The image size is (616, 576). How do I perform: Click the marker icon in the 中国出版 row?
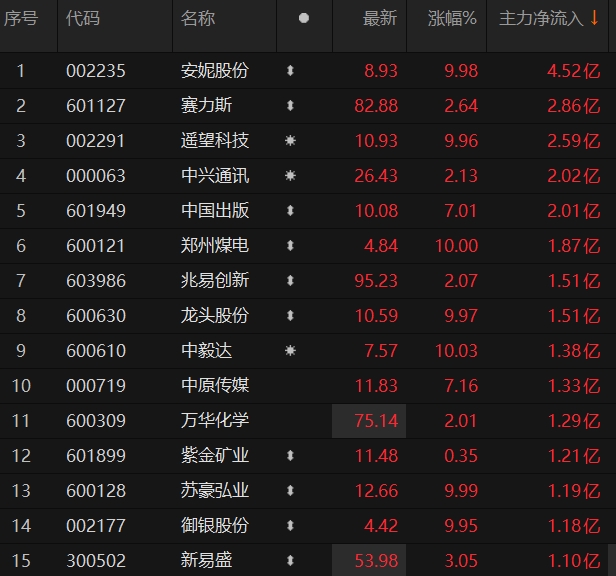coord(290,211)
